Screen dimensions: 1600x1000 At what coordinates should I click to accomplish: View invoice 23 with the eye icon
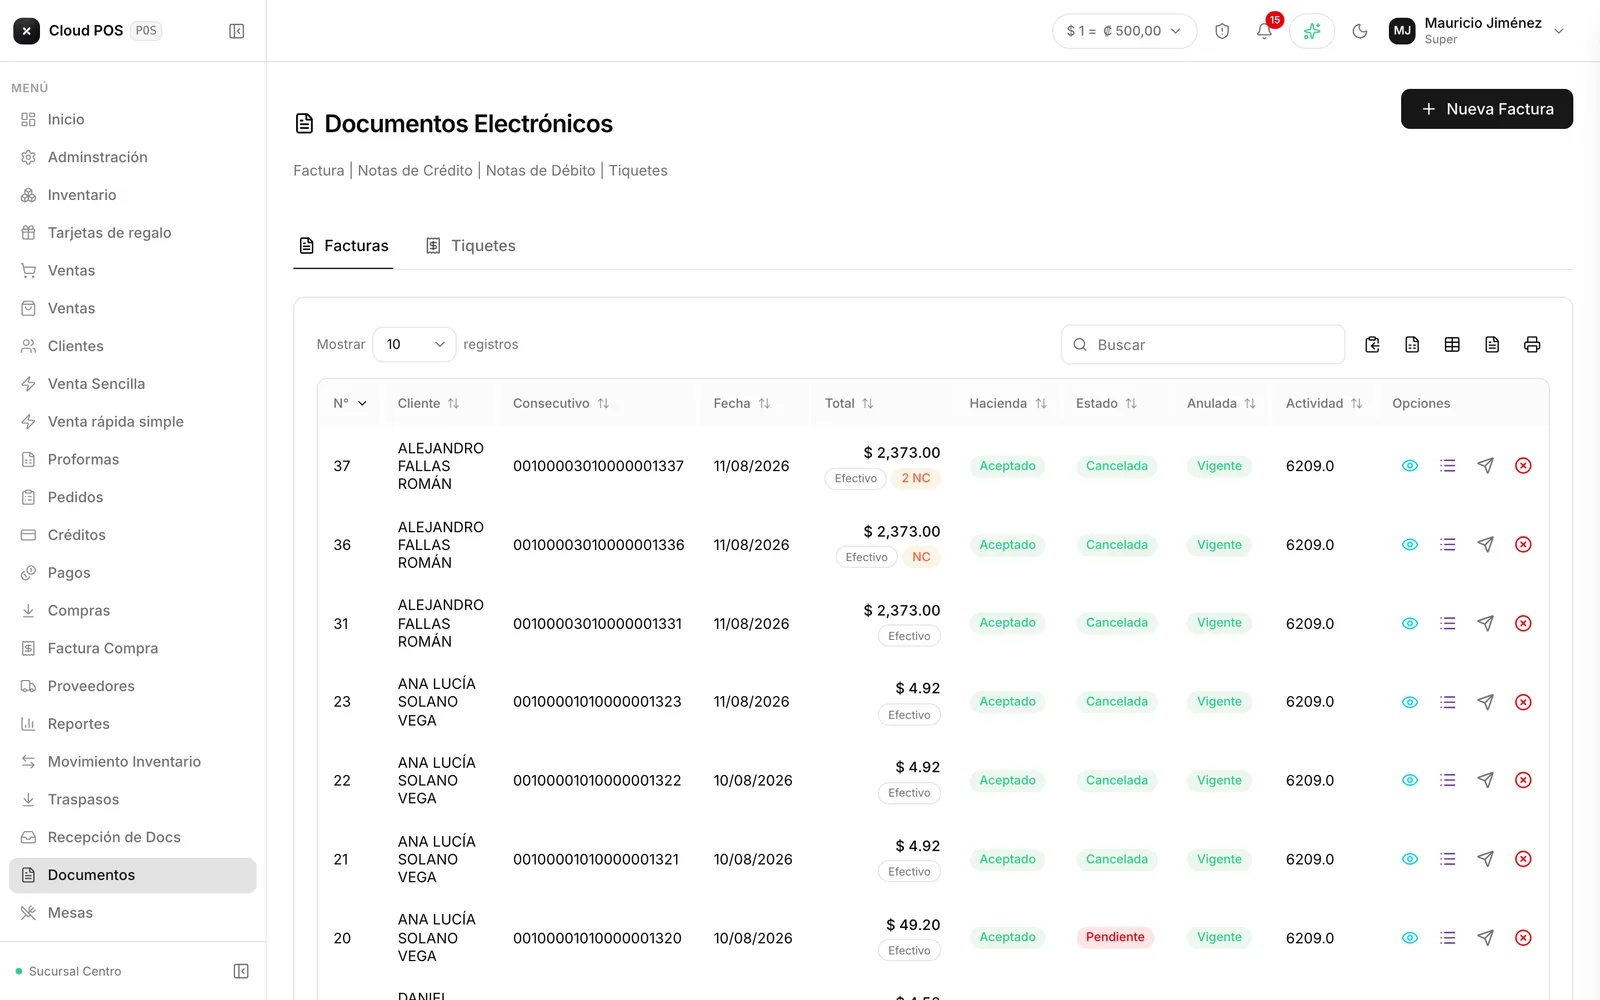pos(1410,702)
